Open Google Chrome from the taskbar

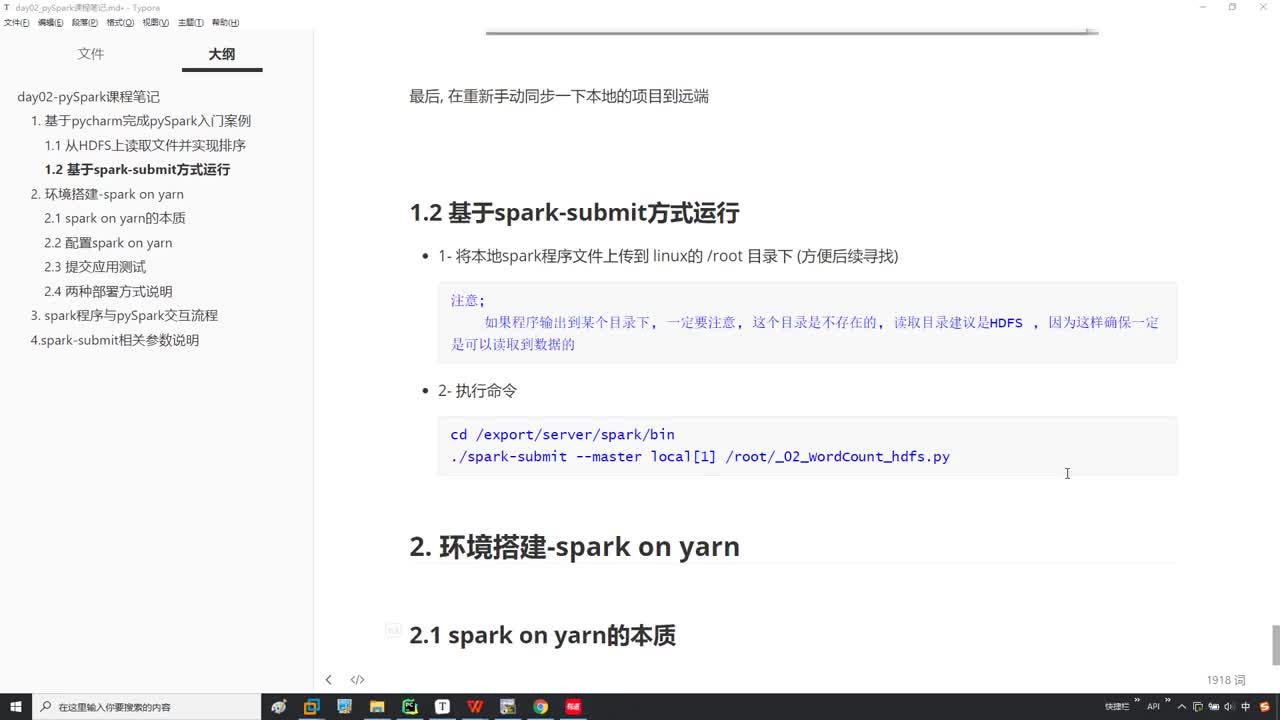pos(540,707)
